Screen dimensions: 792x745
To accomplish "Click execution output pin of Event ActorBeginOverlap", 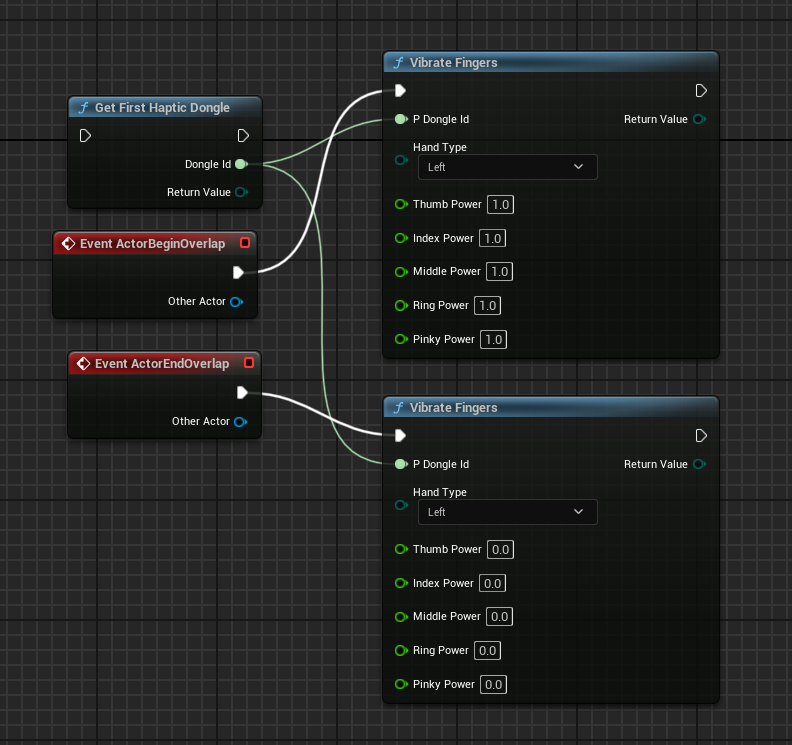I will (239, 272).
